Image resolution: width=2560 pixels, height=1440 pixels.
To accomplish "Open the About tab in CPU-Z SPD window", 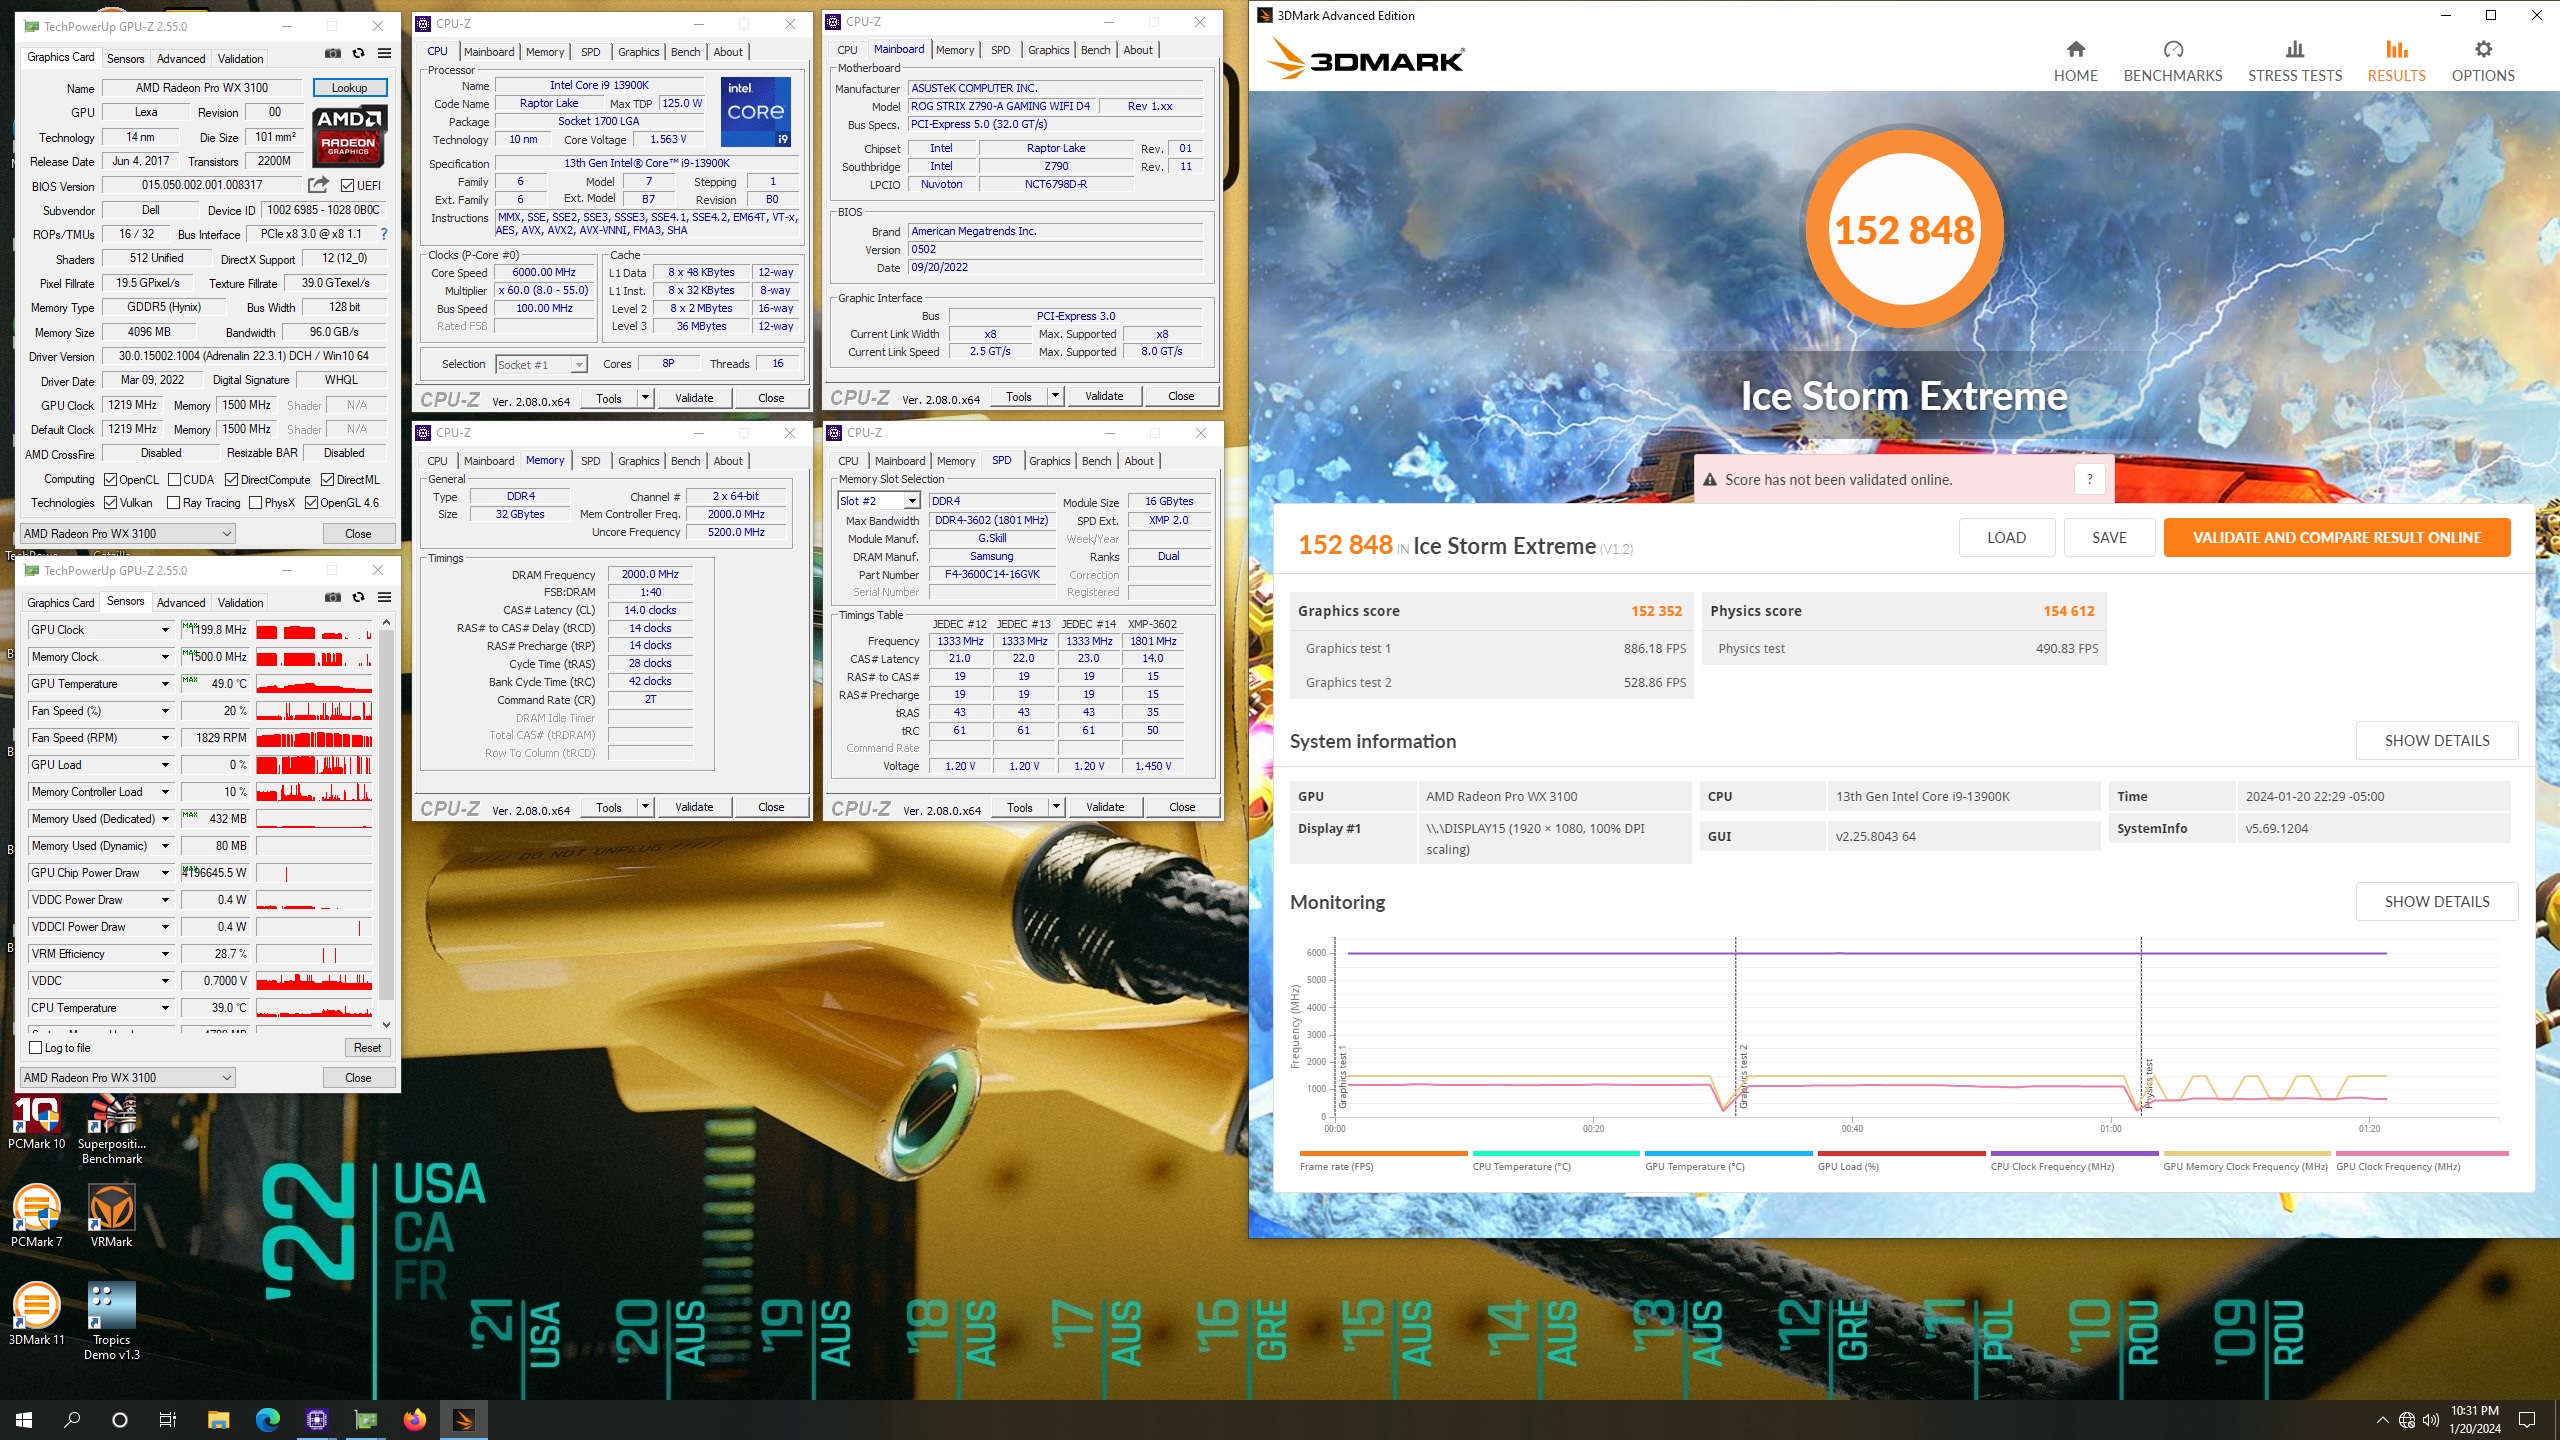I will (x=1139, y=461).
